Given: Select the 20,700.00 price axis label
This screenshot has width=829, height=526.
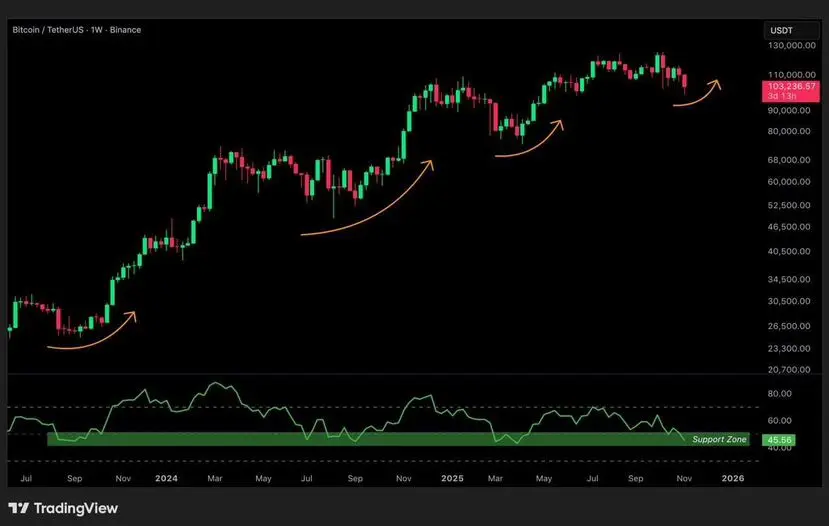Looking at the screenshot, I should [789, 370].
